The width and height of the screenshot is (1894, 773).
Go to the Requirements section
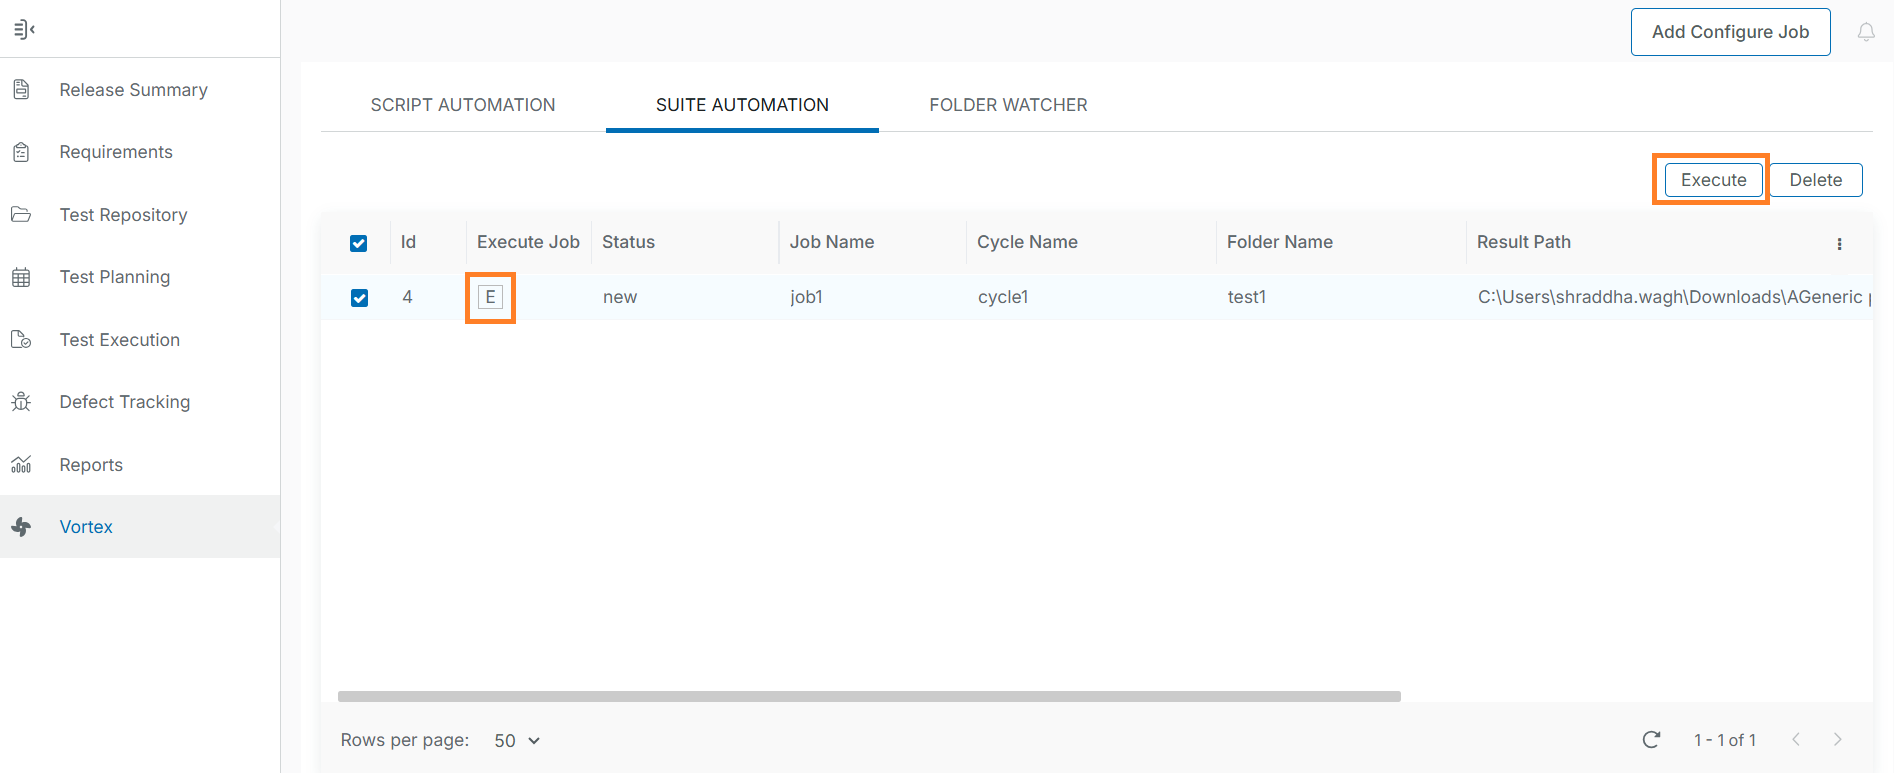[115, 152]
